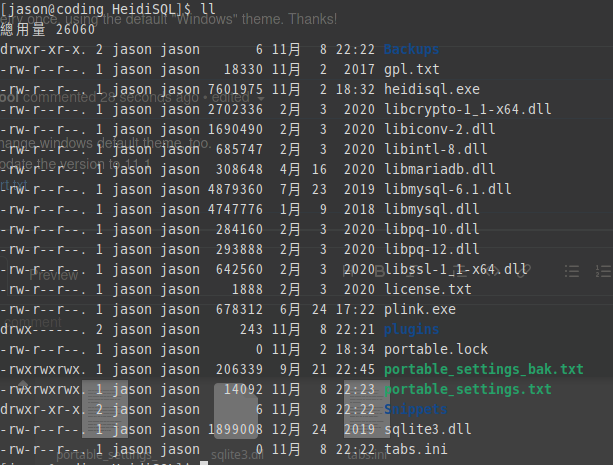Click the timestamp 18:32 on heidisql.exe row

[x=355, y=89]
